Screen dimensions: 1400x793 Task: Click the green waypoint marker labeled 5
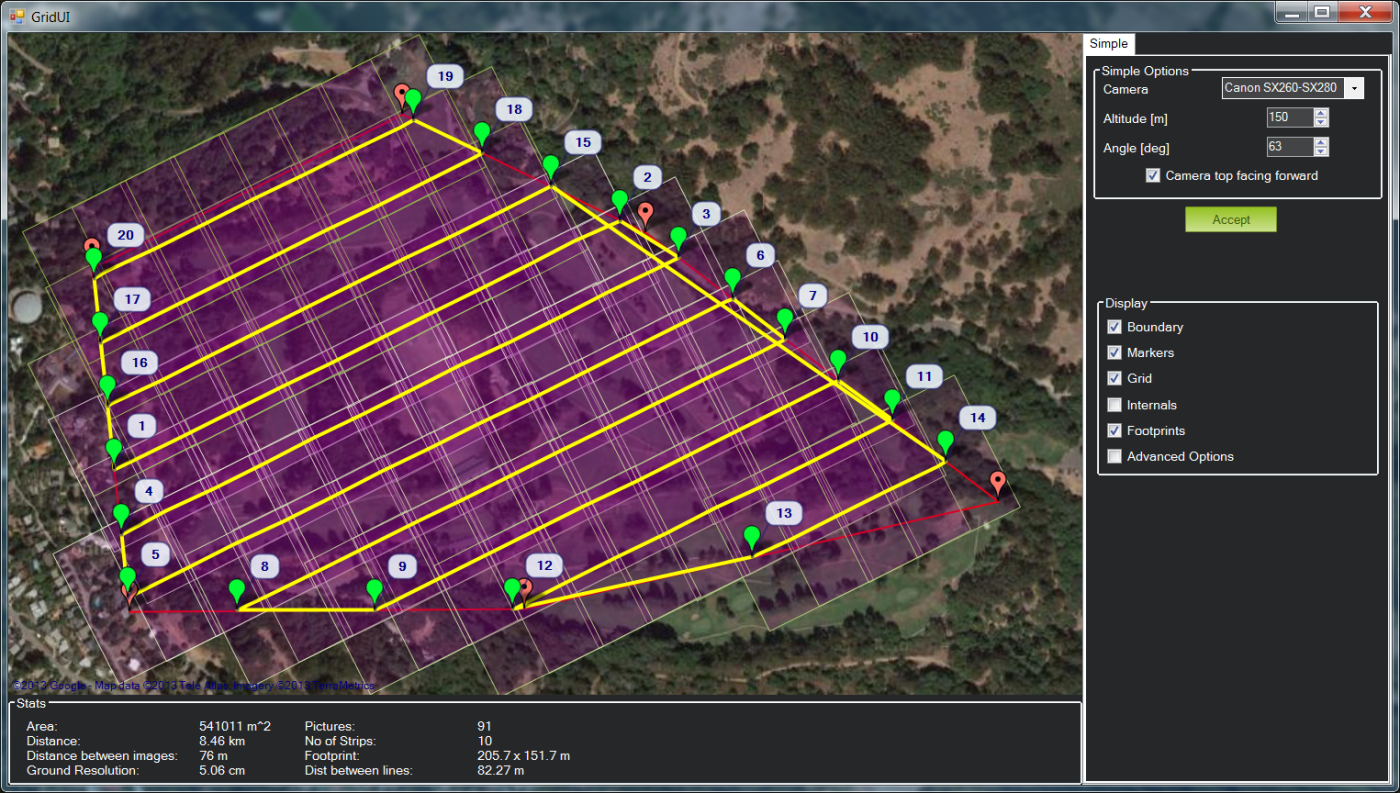[x=127, y=581]
